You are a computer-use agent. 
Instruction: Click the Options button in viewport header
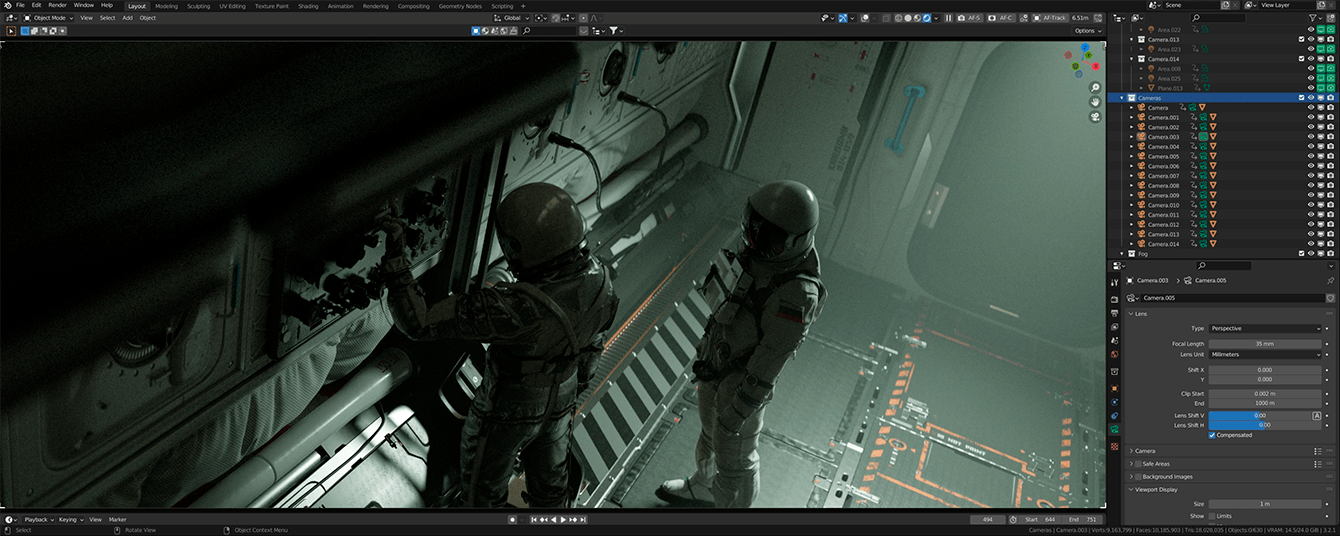(1088, 31)
